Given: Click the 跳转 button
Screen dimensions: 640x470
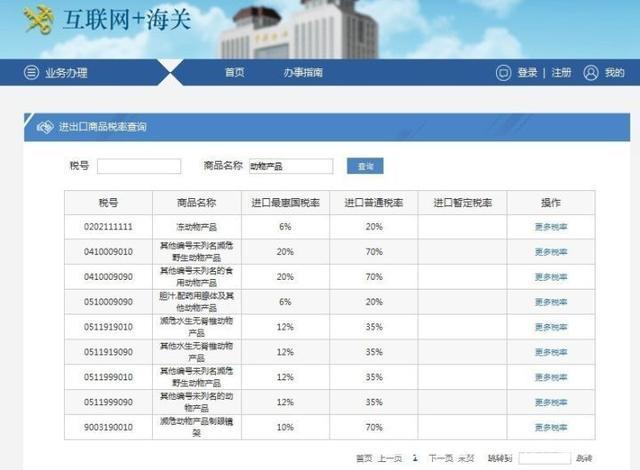Looking at the screenshot, I should pos(584,459).
